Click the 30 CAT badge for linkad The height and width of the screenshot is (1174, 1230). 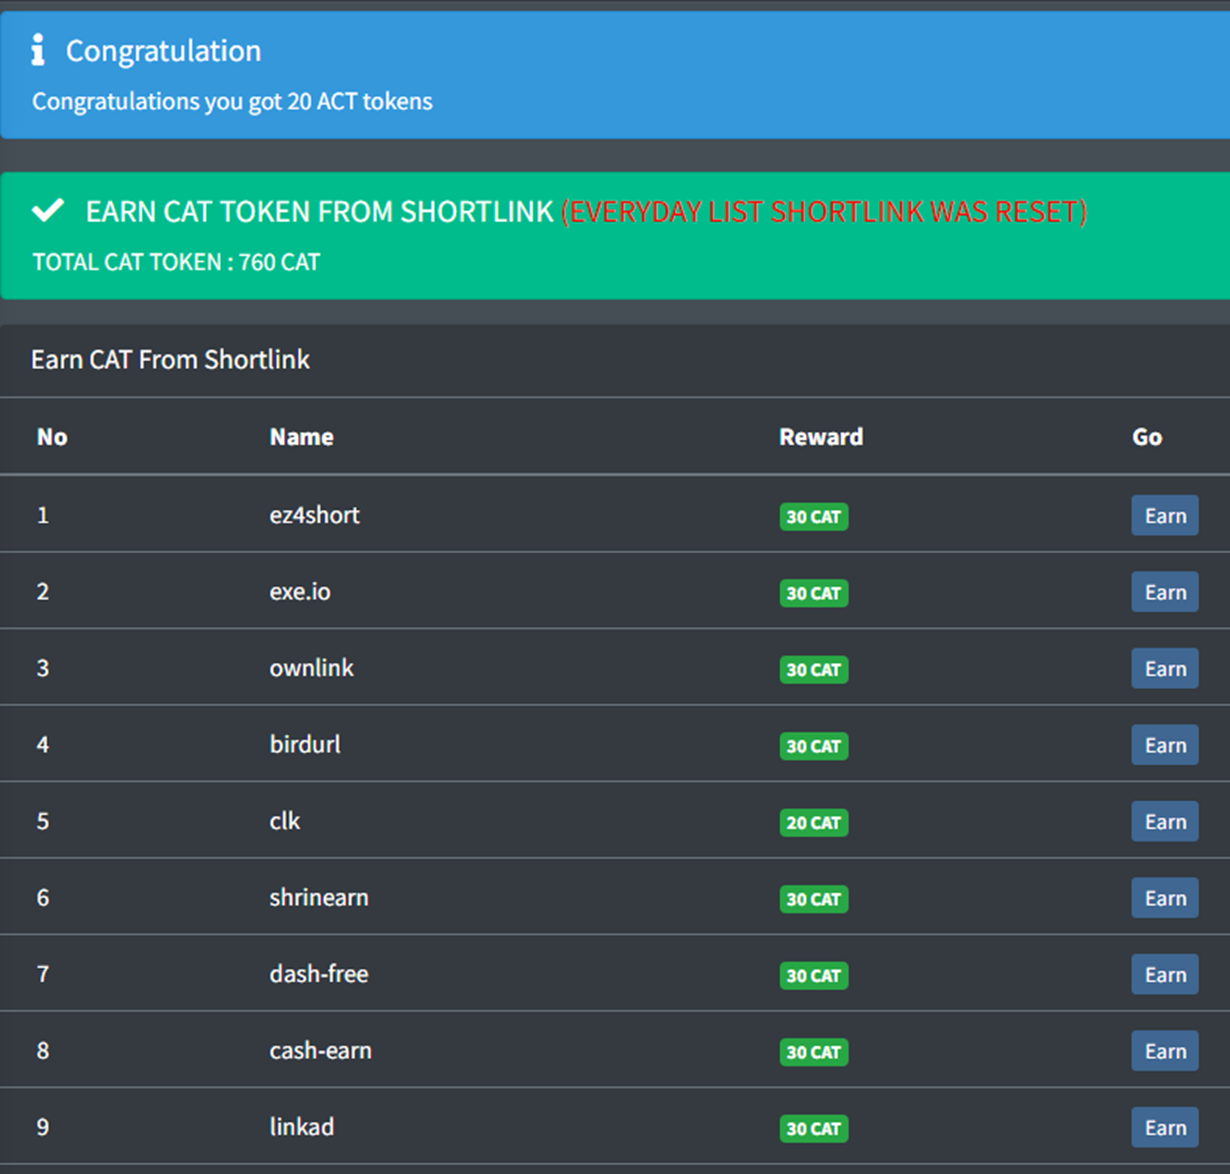814,1129
